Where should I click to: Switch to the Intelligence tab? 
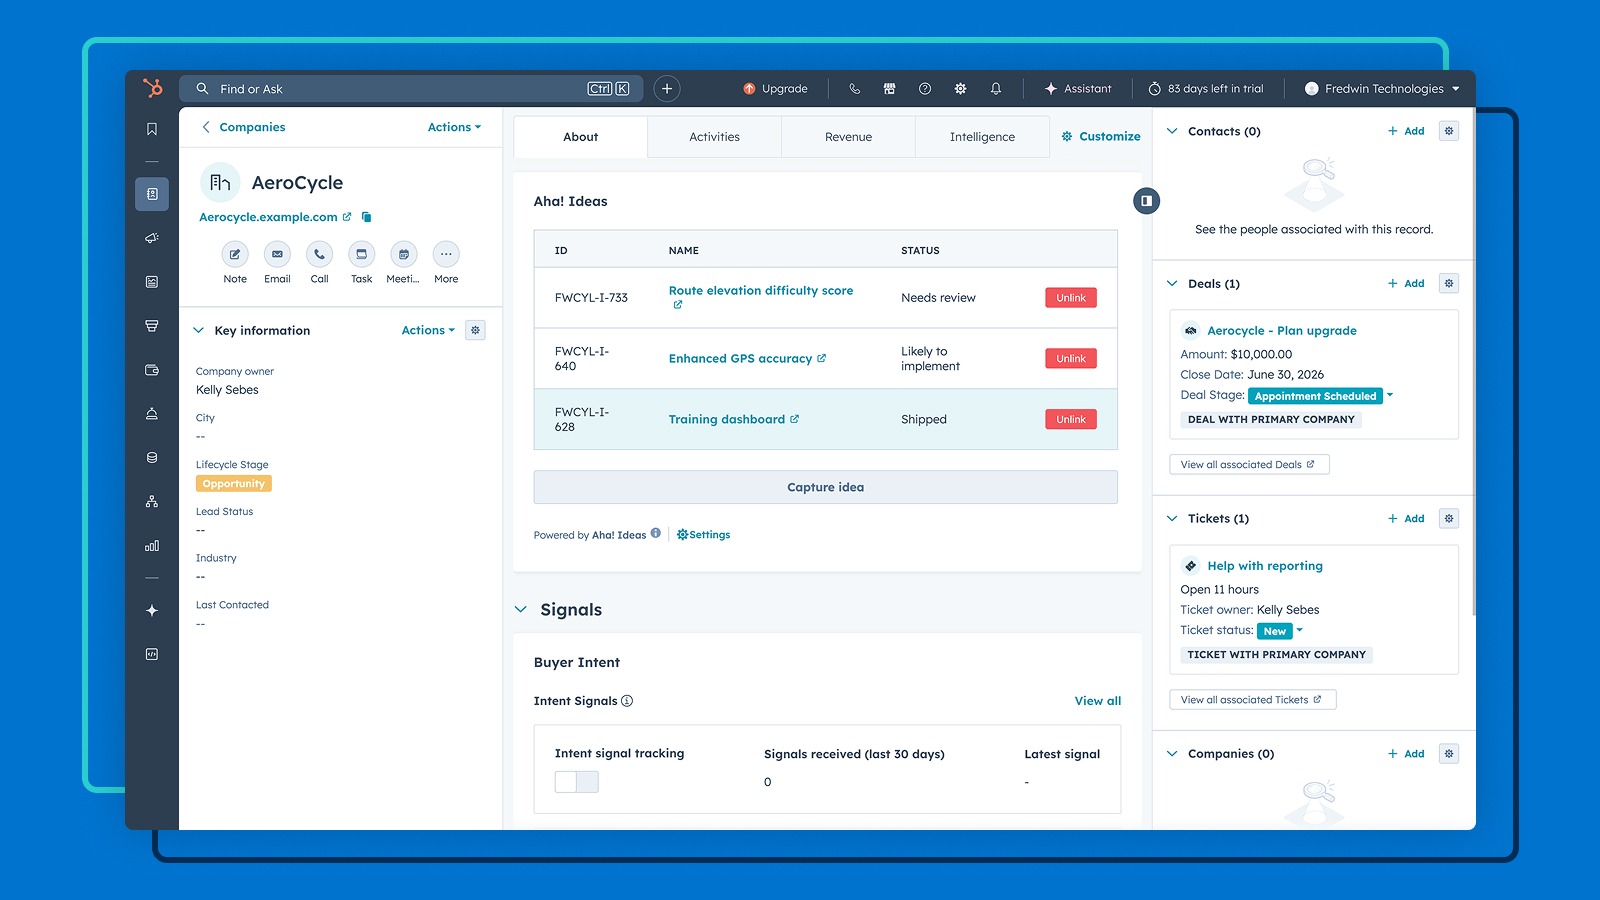tap(982, 137)
